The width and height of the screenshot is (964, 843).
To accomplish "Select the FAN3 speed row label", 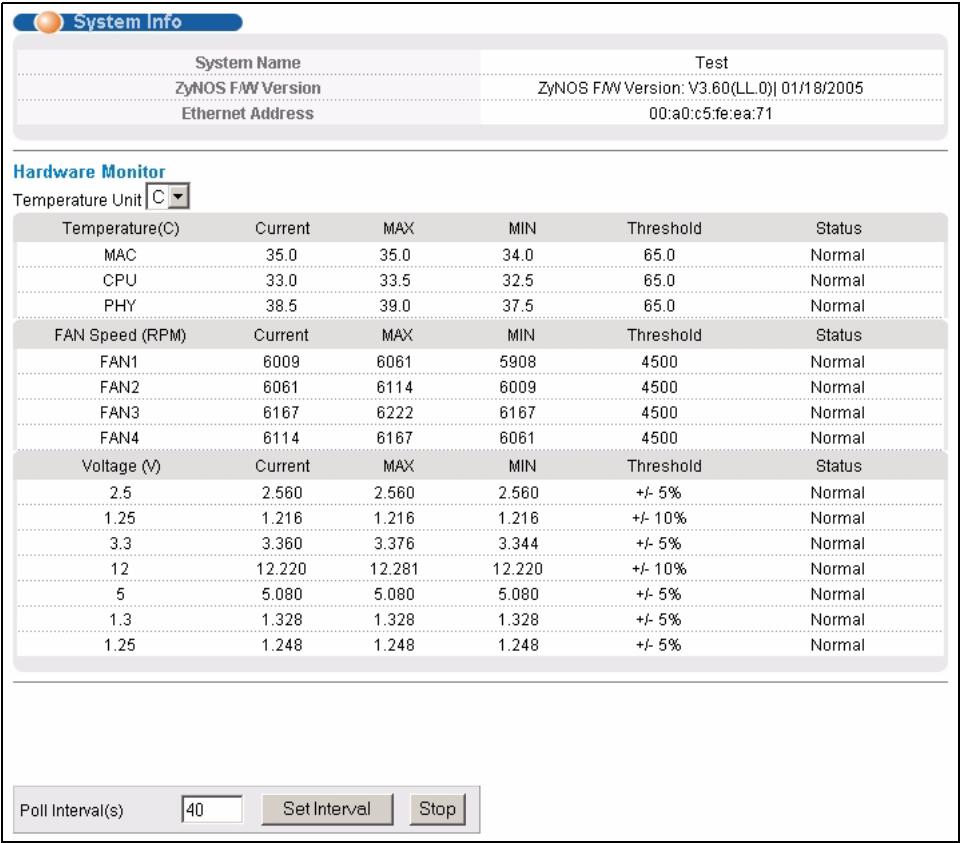I will (x=120, y=413).
